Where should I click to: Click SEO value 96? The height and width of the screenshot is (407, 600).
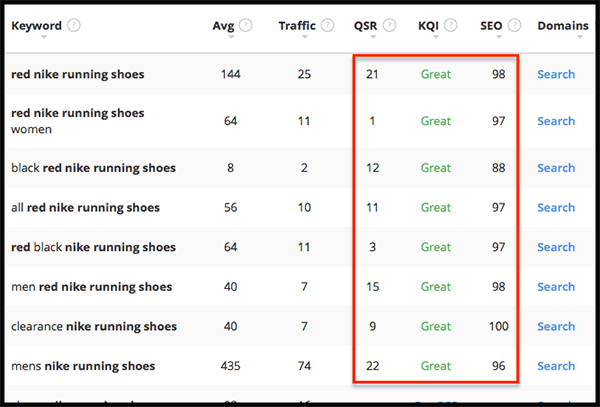499,366
